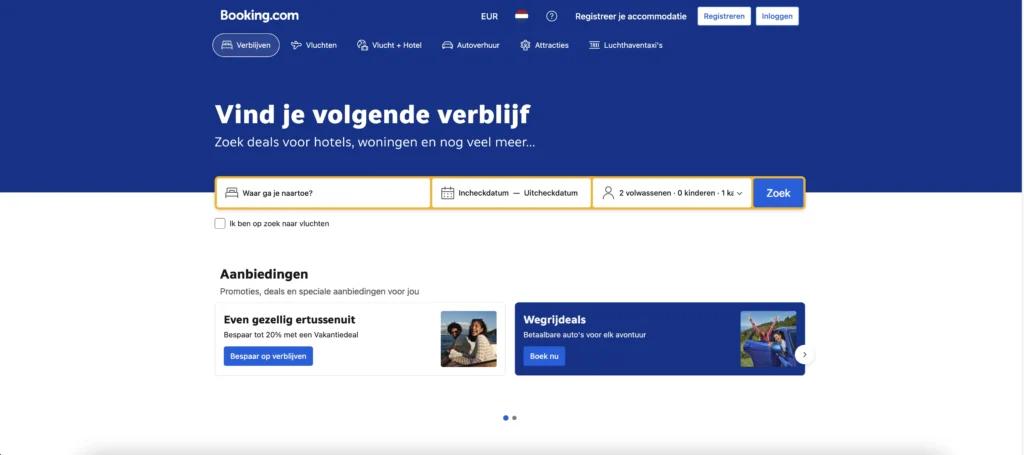
Task: Open the Incheckdatum date picker
Action: pyautogui.click(x=483, y=193)
